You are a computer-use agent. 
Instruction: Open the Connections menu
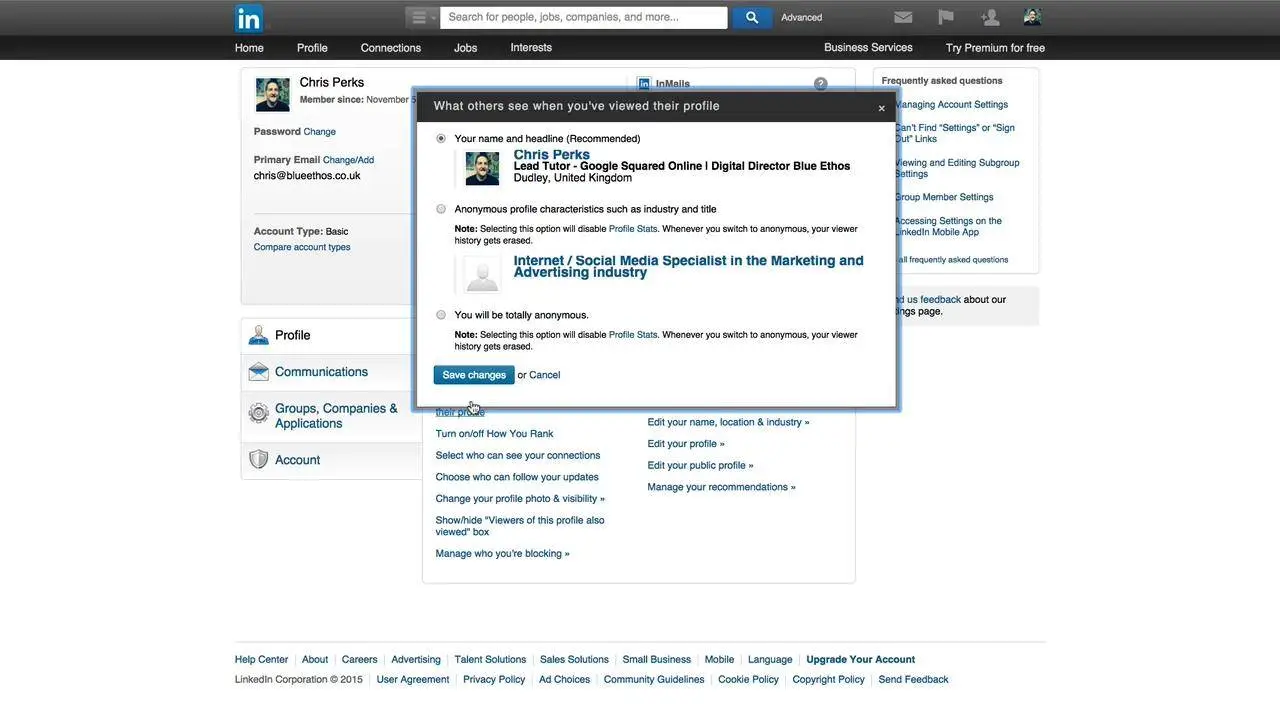tap(391, 48)
